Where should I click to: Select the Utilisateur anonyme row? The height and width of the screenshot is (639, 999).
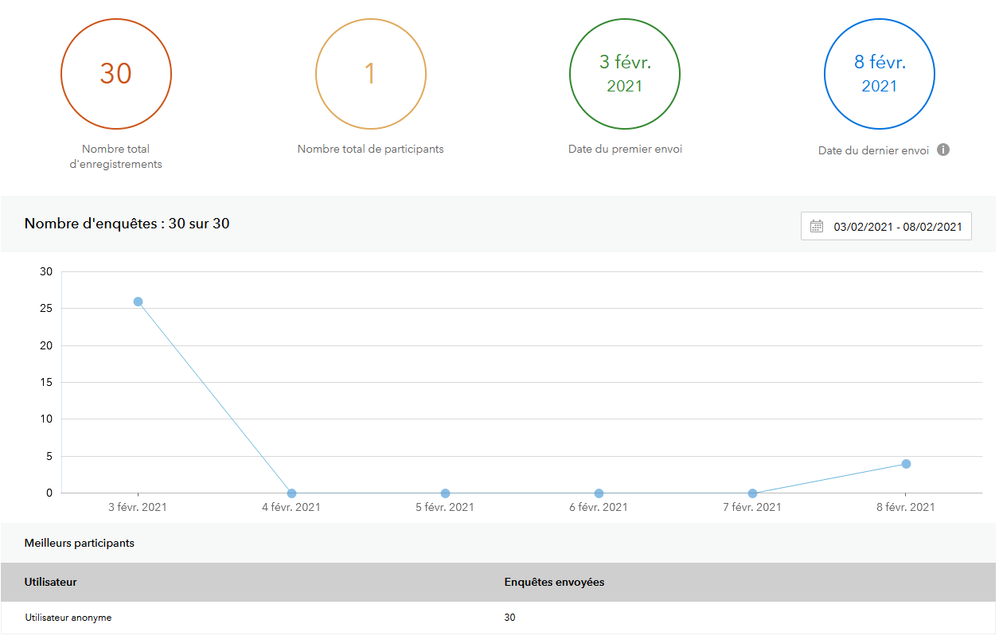coord(68,617)
